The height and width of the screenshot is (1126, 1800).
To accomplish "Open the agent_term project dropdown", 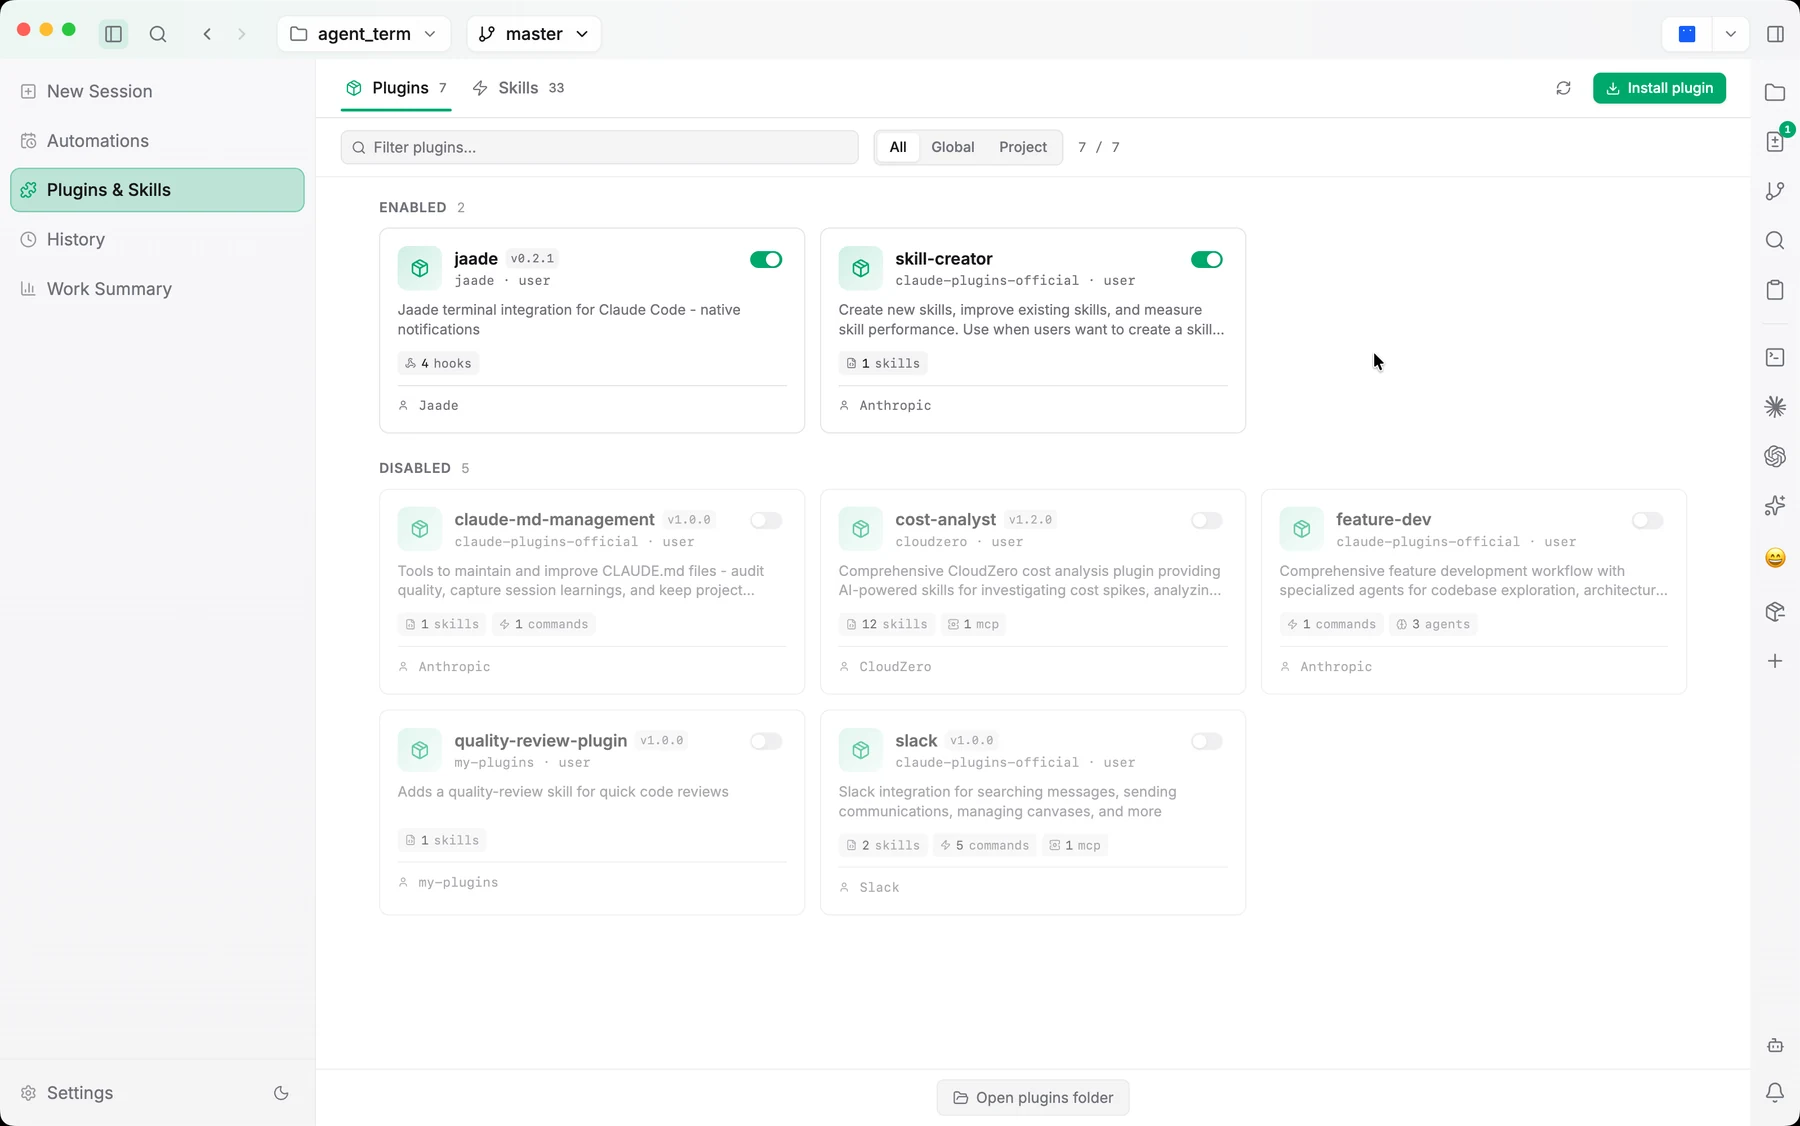I will pos(364,34).
